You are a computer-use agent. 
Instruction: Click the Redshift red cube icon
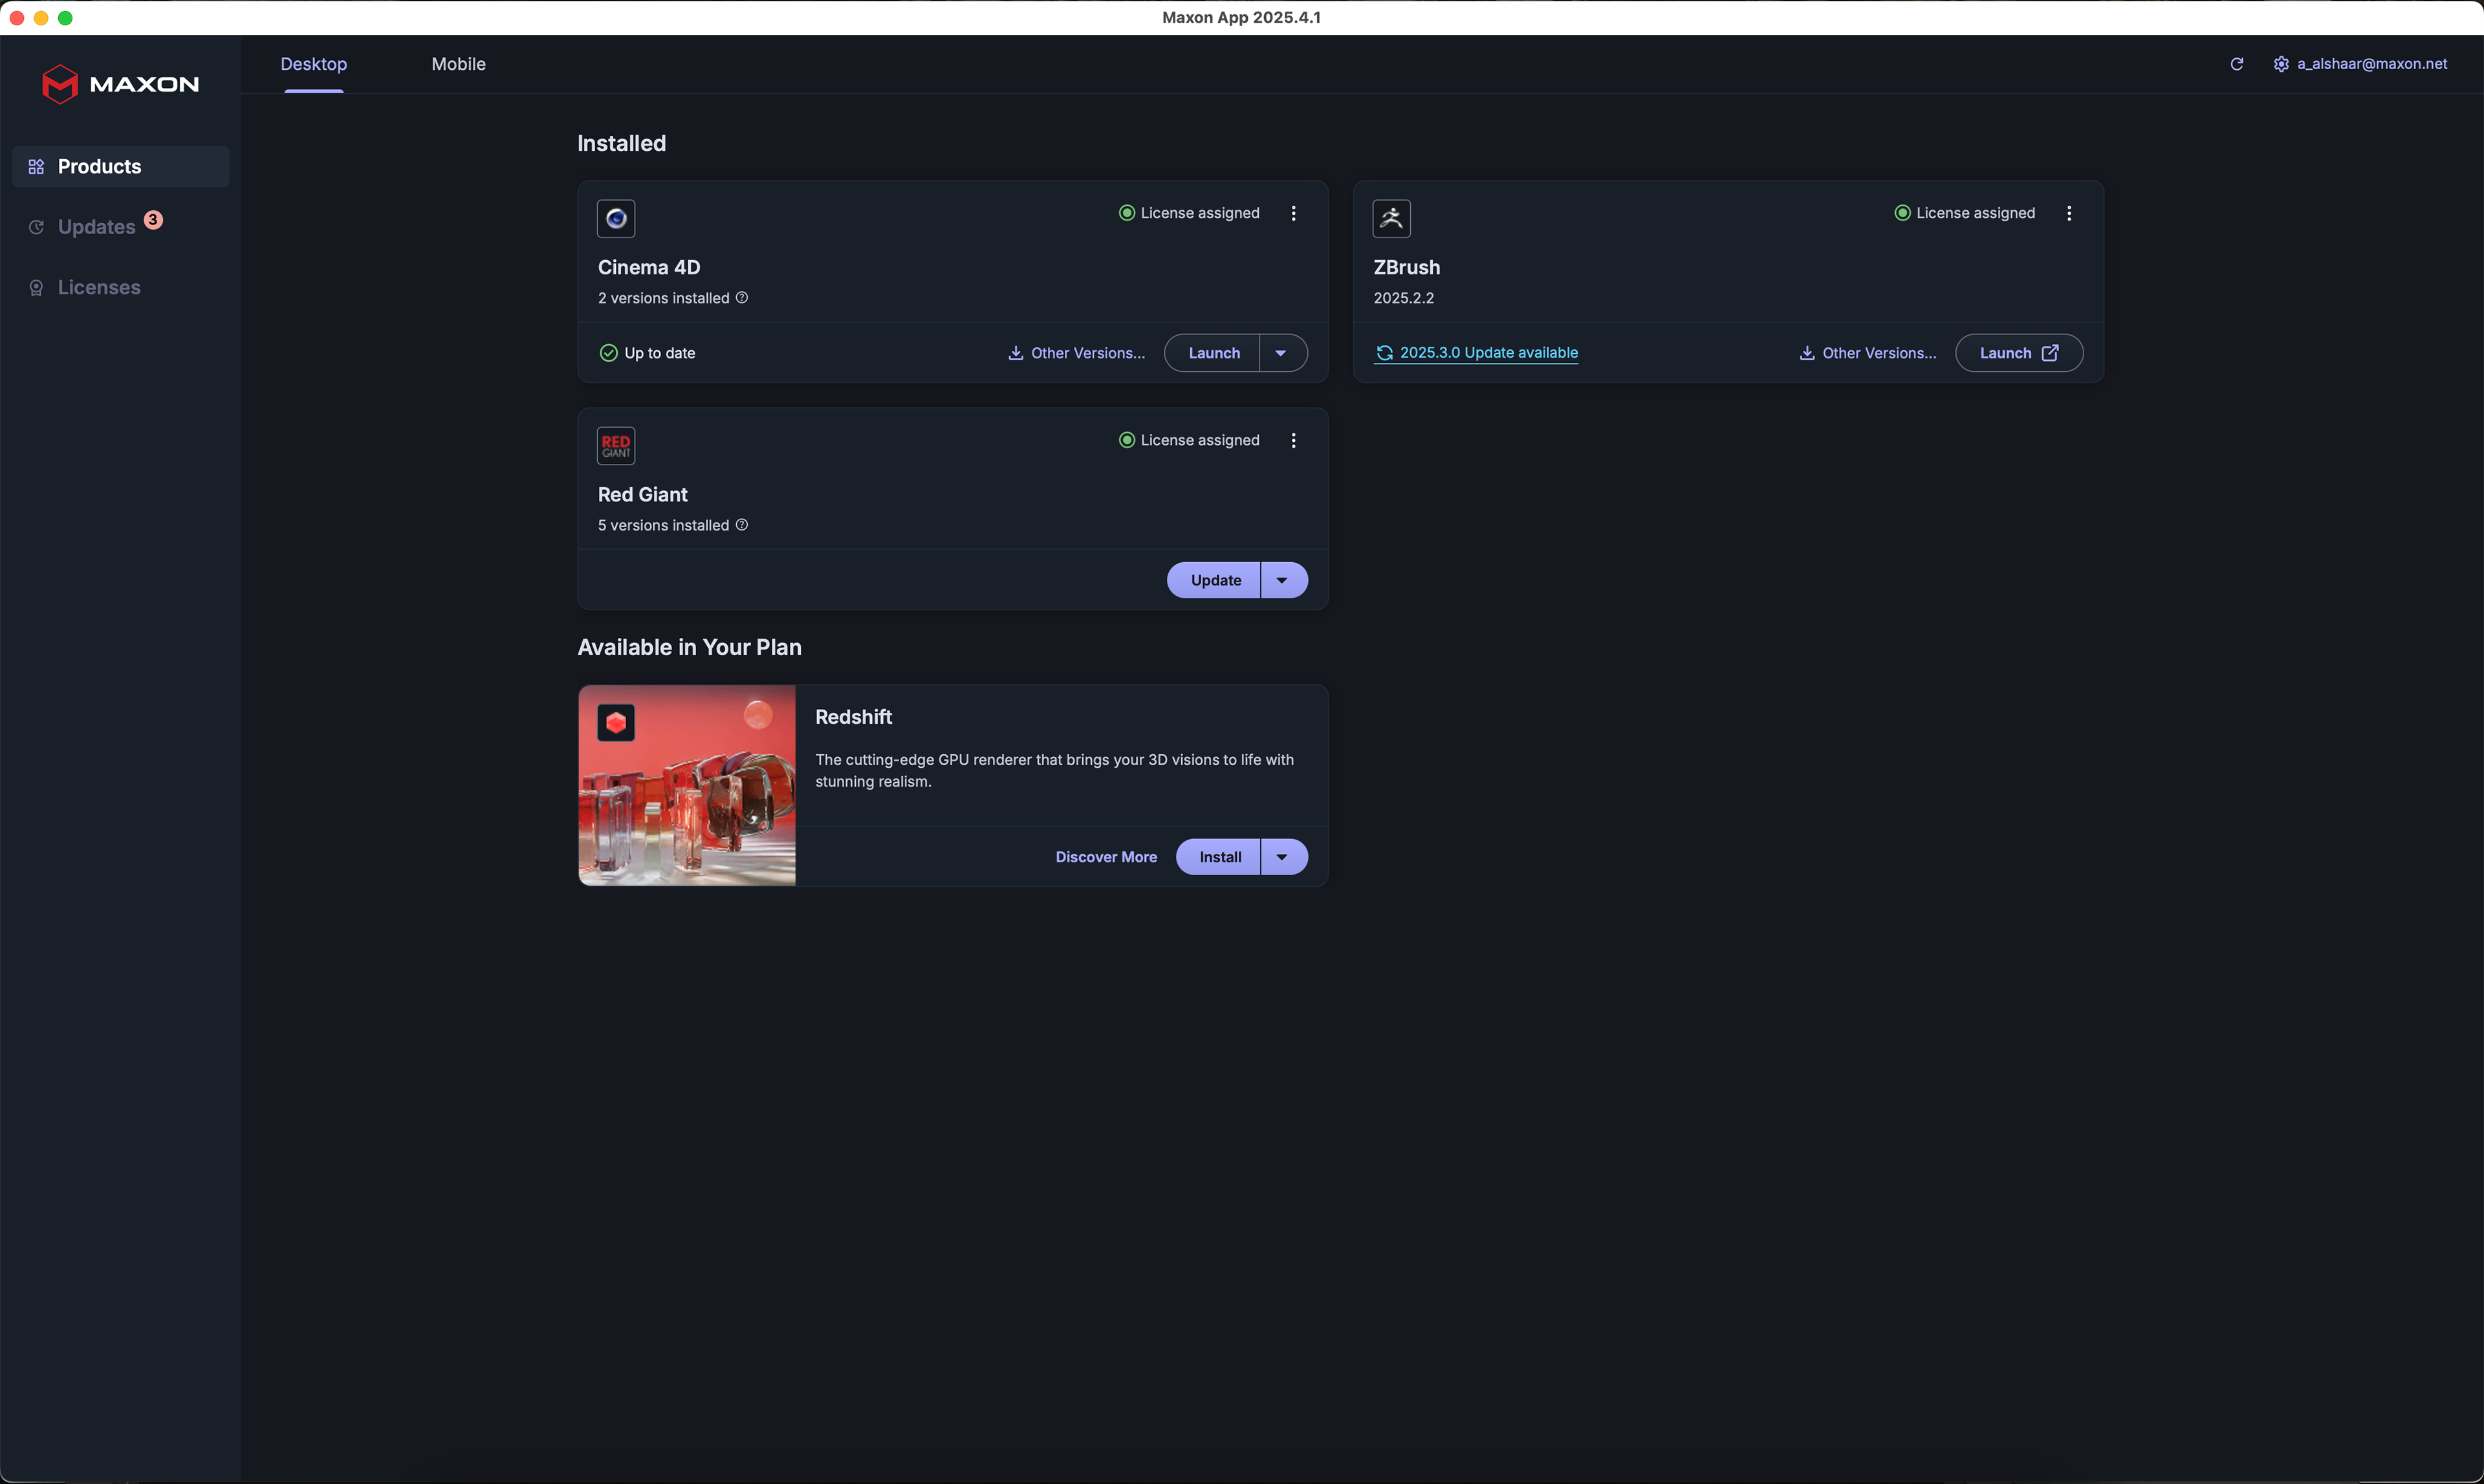(x=616, y=722)
